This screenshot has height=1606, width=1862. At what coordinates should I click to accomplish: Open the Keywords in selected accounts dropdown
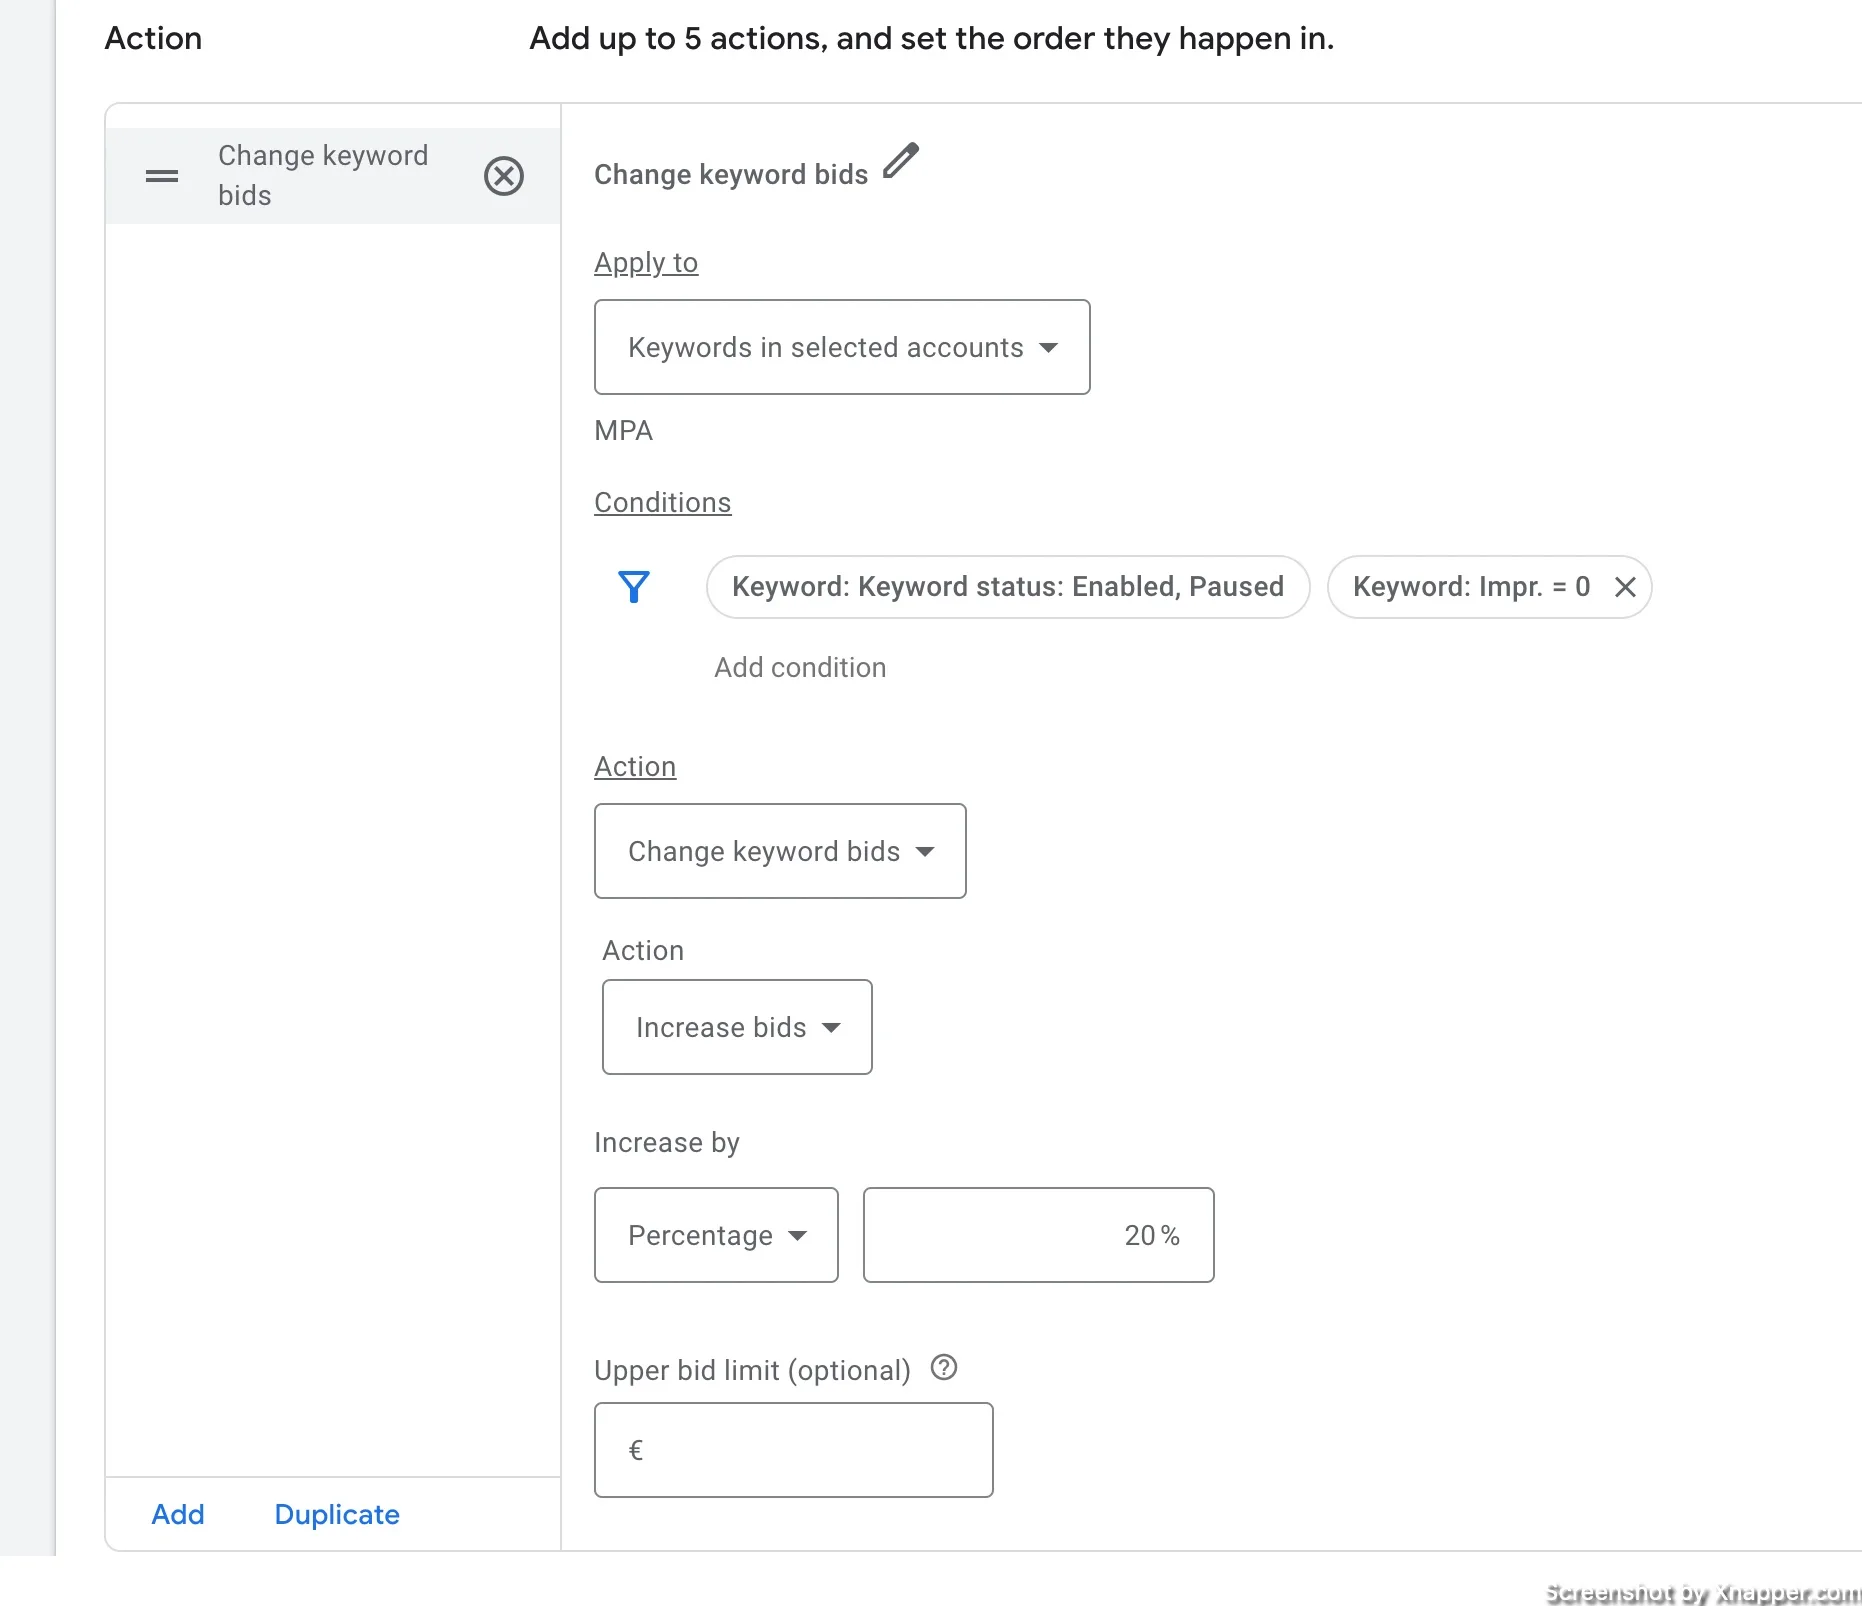coord(842,347)
